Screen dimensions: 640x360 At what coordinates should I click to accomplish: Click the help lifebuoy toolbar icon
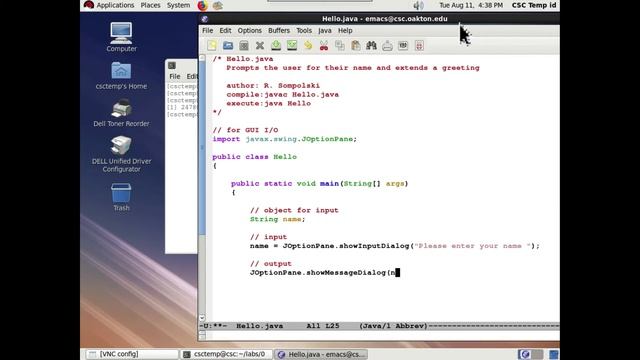(x=419, y=46)
